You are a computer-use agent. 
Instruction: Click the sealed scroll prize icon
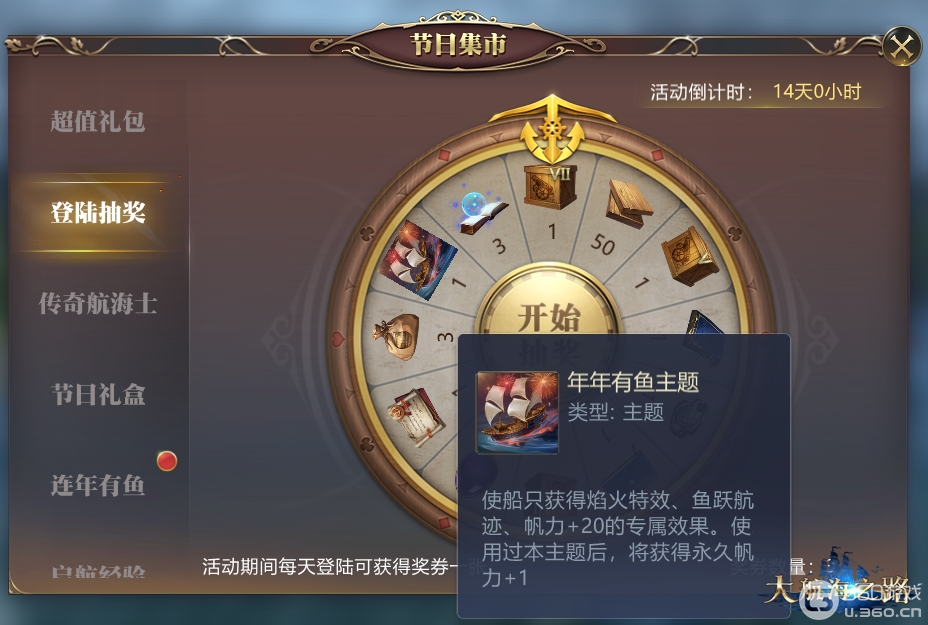click(415, 417)
